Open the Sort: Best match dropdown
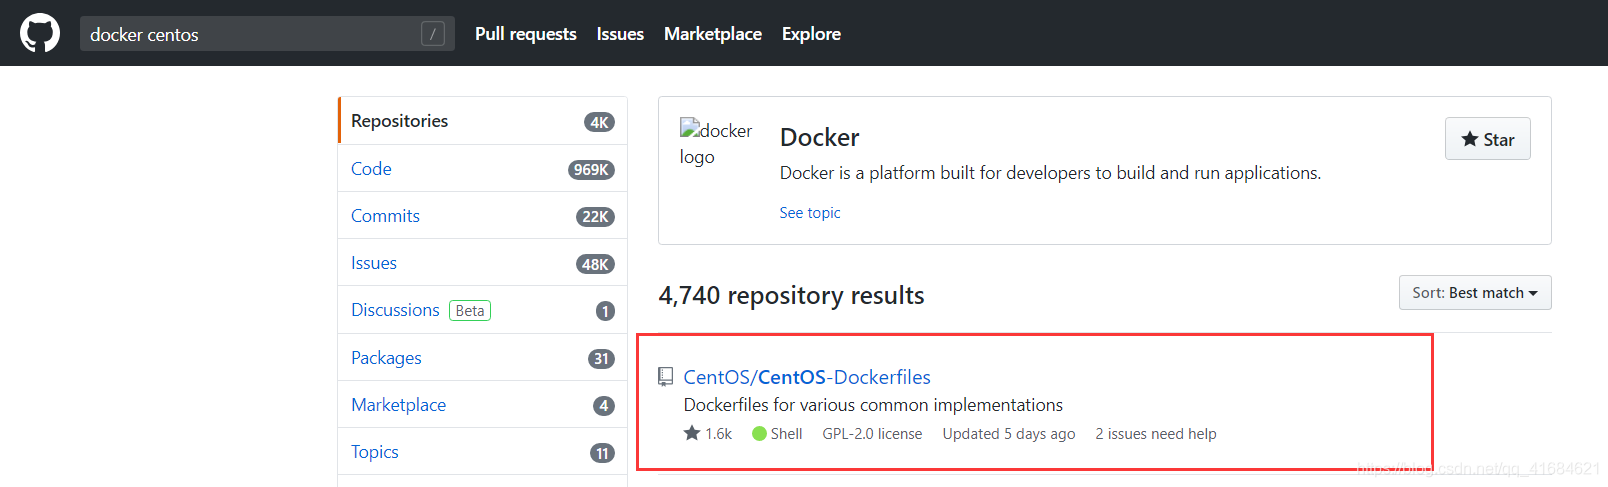This screenshot has width=1608, height=487. coord(1475,293)
